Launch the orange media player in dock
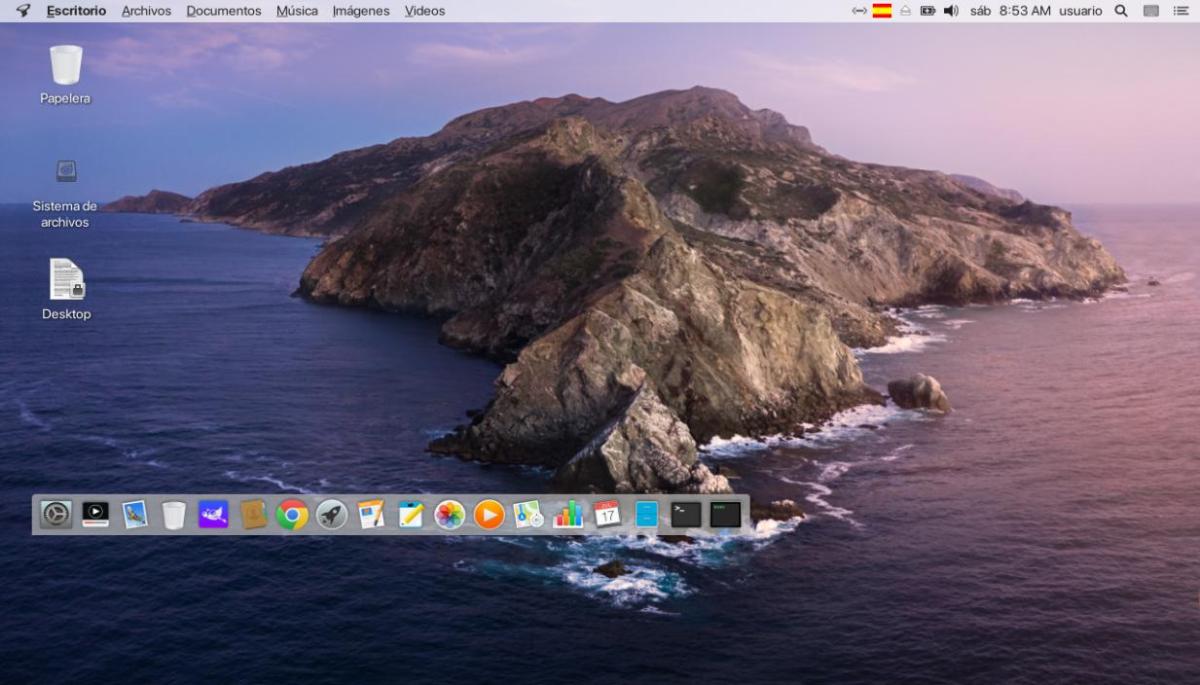Image resolution: width=1200 pixels, height=685 pixels. (x=489, y=515)
